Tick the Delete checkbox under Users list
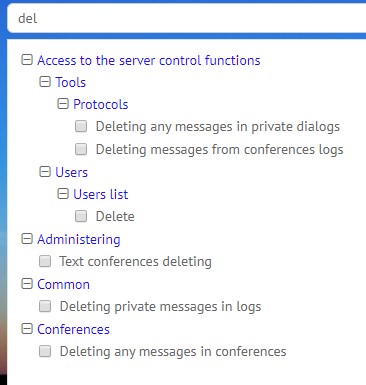This screenshot has width=366, height=385. (81, 216)
